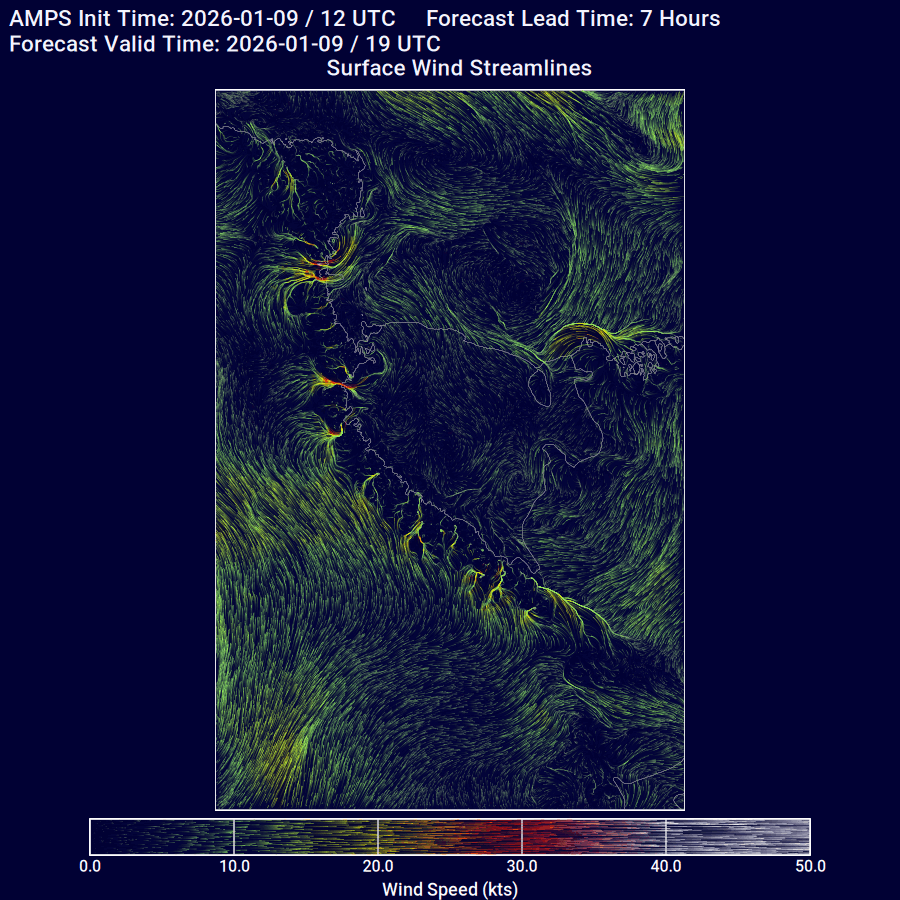Click the 40.0 colorbar tick label
Screen dimensions: 900x900
666,866
